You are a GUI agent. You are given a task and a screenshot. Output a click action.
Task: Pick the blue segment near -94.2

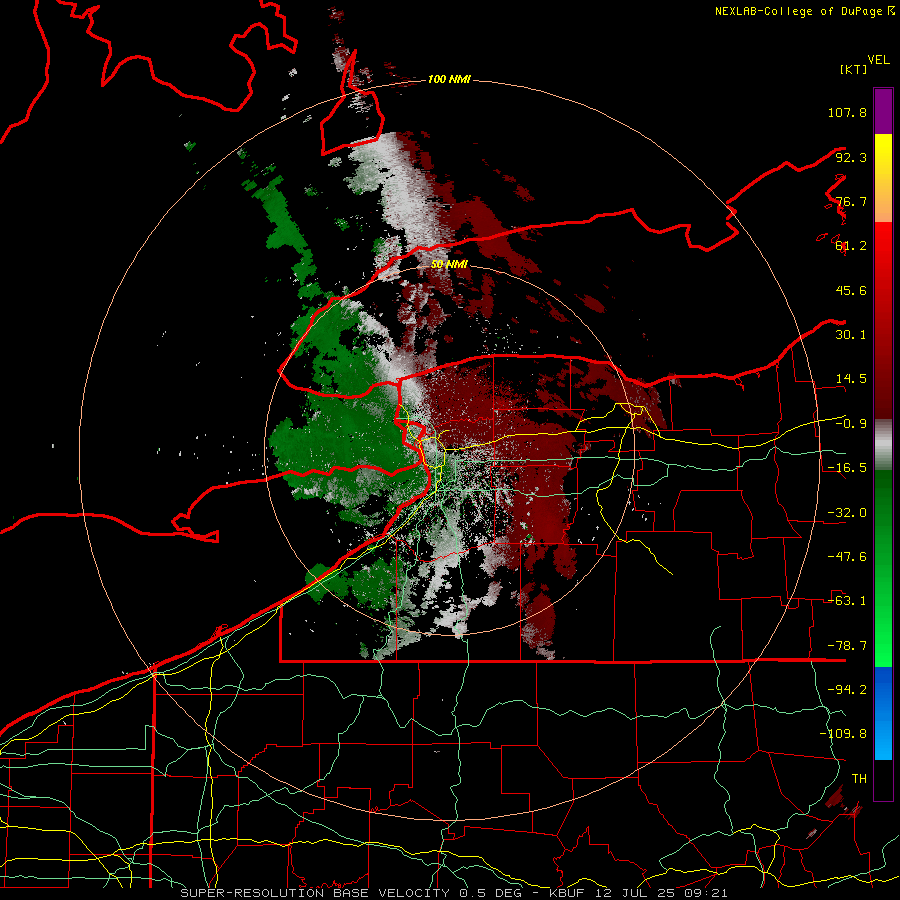(x=883, y=713)
